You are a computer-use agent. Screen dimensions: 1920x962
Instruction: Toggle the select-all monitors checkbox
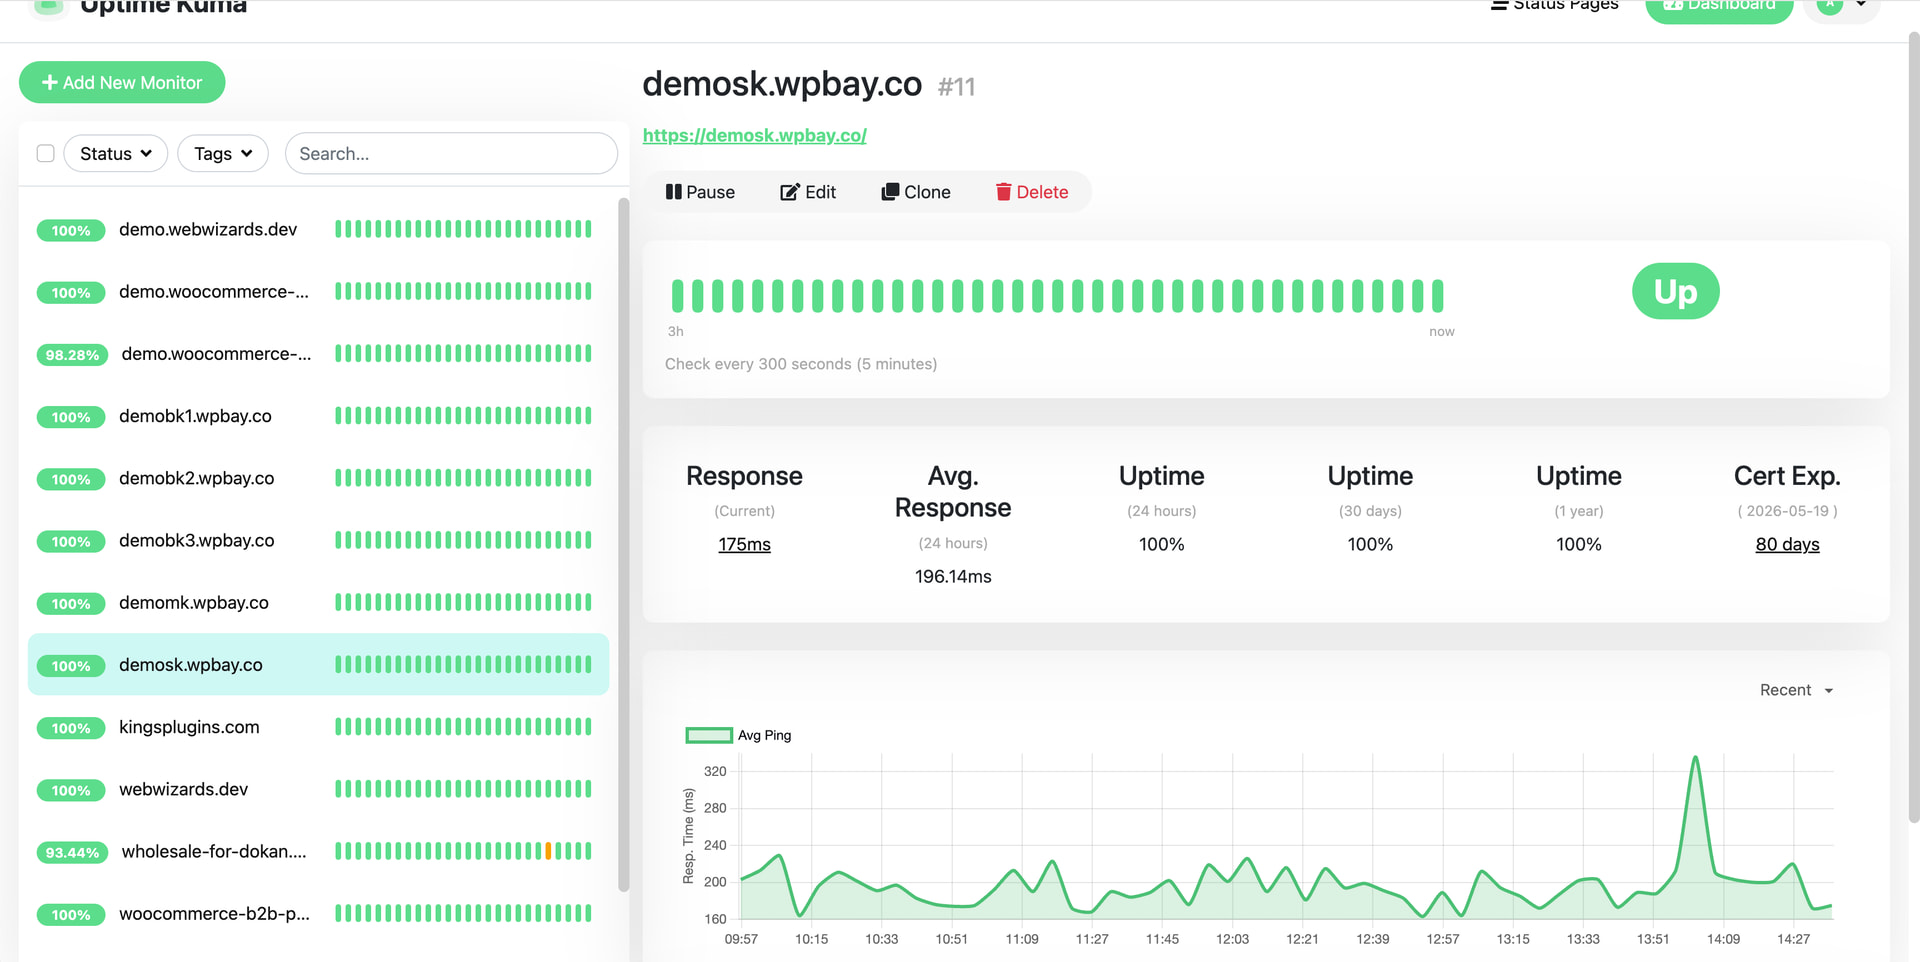tap(45, 153)
